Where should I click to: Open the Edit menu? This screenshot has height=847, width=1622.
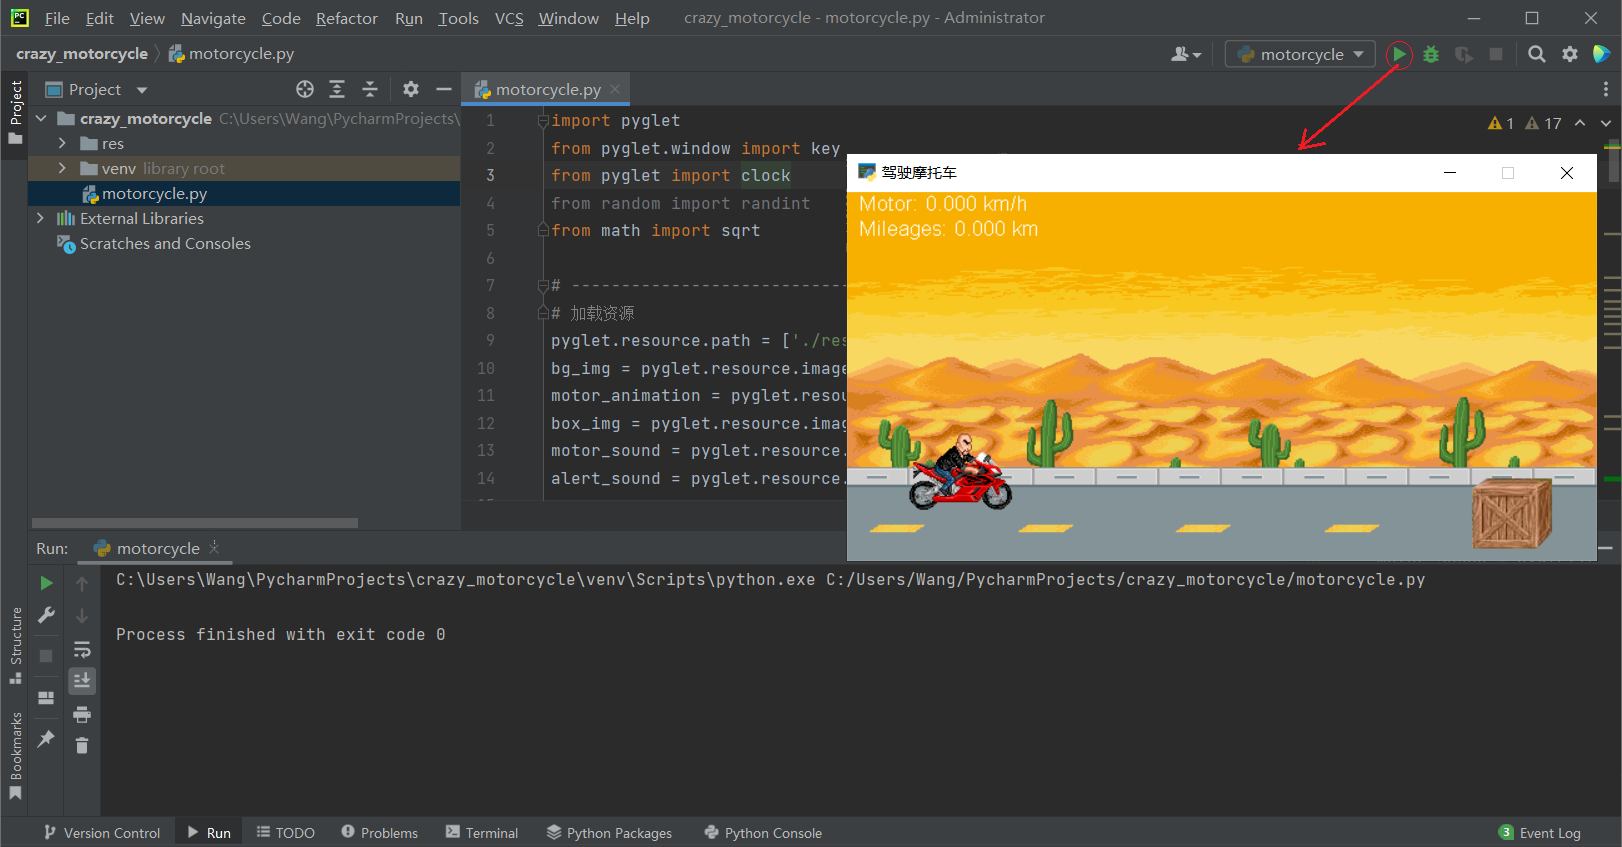pos(99,18)
